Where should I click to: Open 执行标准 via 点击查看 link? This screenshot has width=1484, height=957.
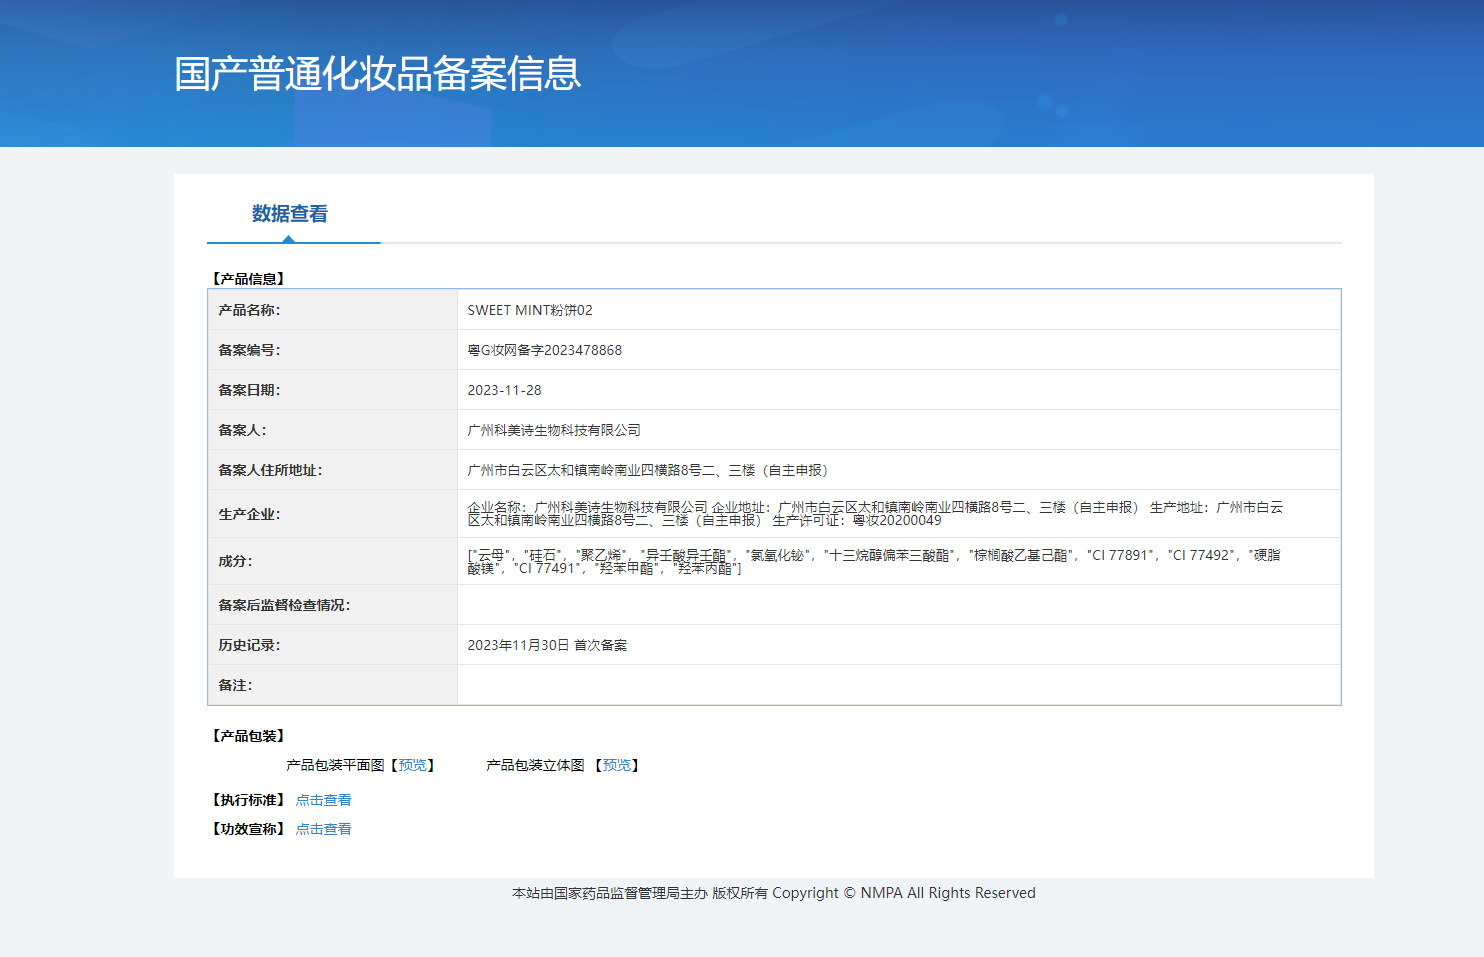(323, 800)
